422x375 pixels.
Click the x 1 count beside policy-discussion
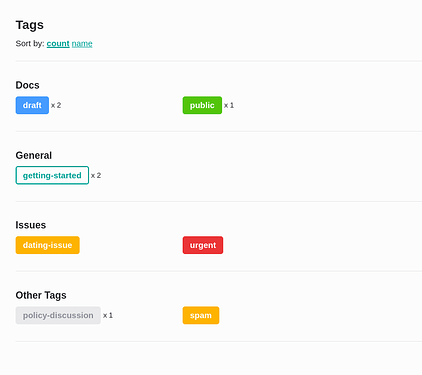[x=108, y=315]
